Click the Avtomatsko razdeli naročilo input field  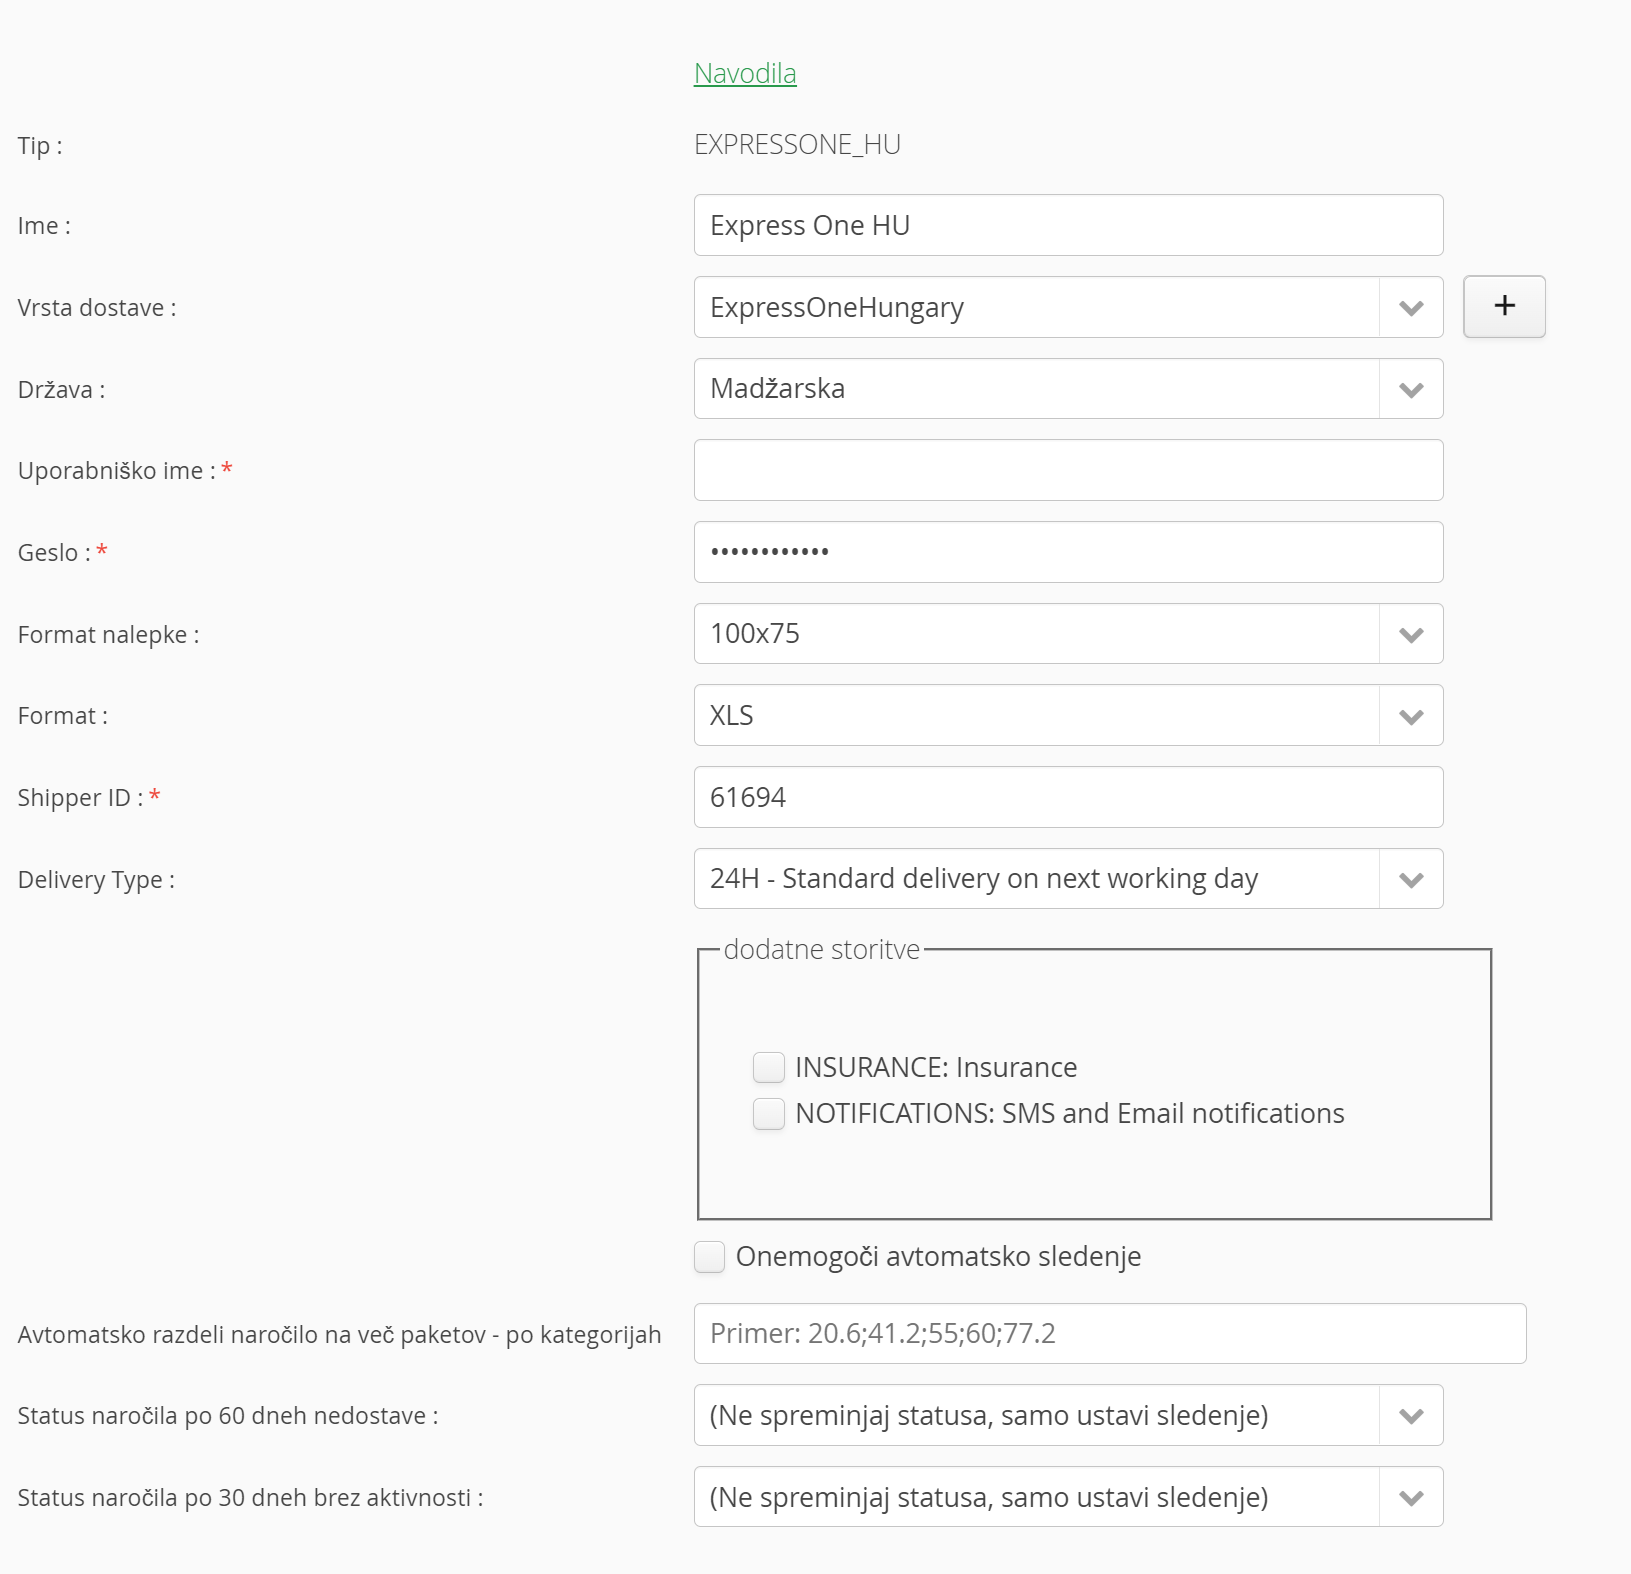coord(1110,1333)
